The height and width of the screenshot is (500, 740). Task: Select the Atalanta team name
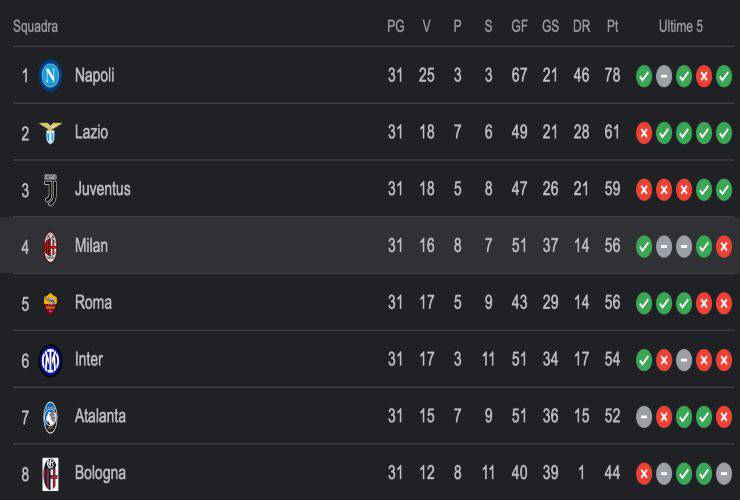[x=100, y=416]
